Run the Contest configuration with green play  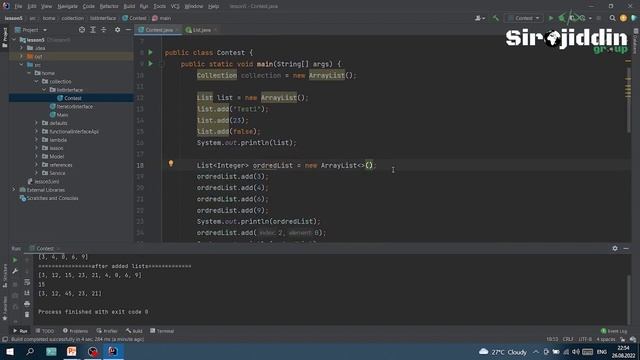[x=551, y=18]
